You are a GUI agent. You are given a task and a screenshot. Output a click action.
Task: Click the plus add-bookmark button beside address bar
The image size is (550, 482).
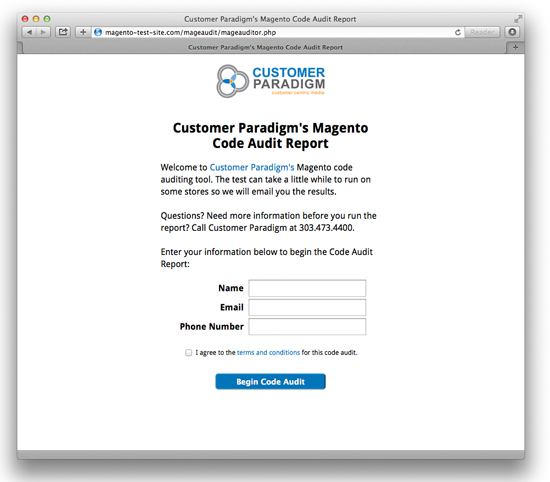click(x=83, y=32)
